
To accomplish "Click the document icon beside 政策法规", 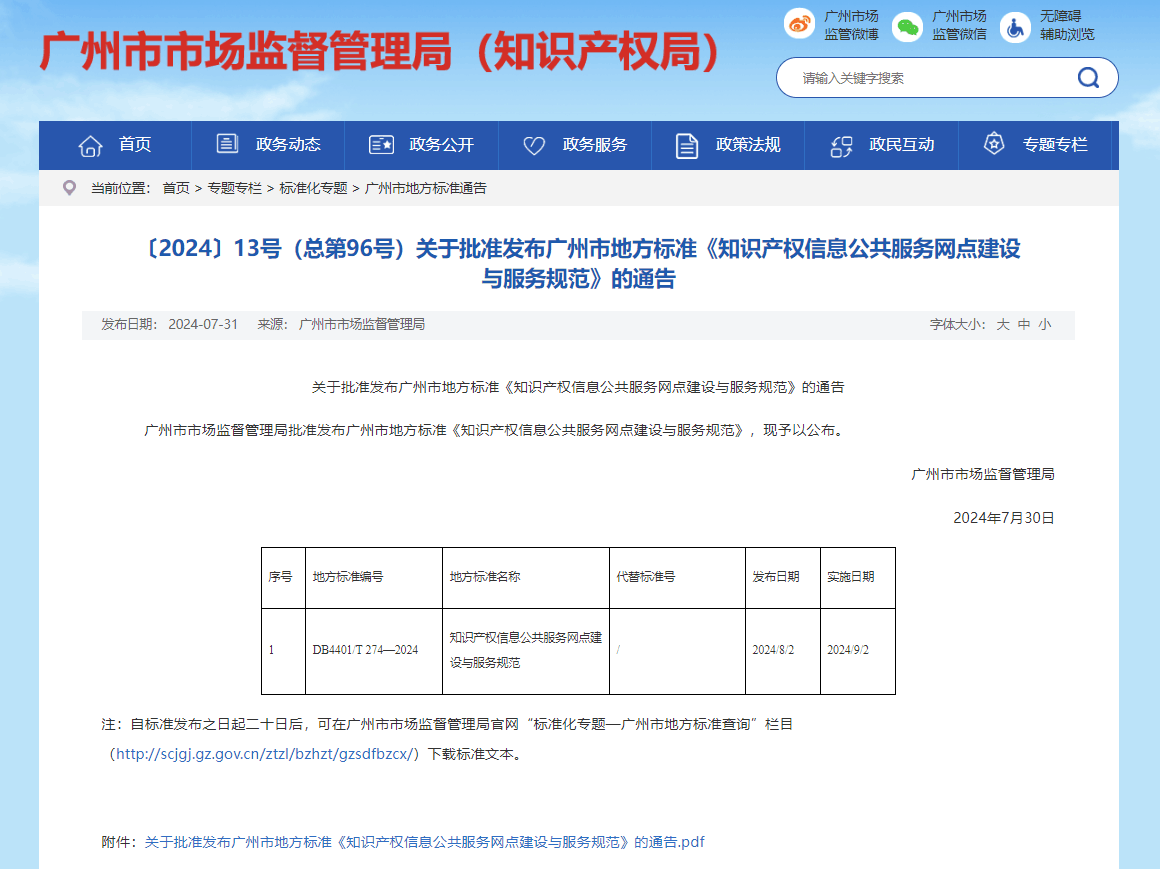I will (687, 146).
